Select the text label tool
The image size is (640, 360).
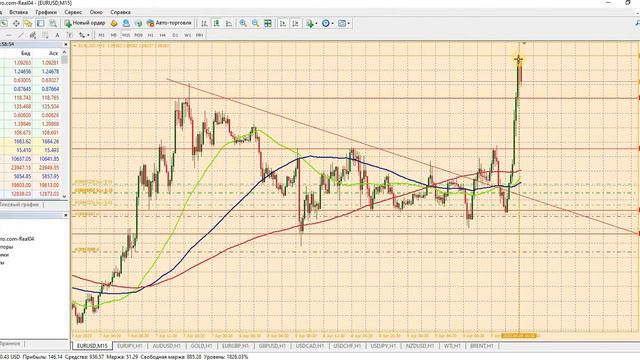[x=69, y=35]
